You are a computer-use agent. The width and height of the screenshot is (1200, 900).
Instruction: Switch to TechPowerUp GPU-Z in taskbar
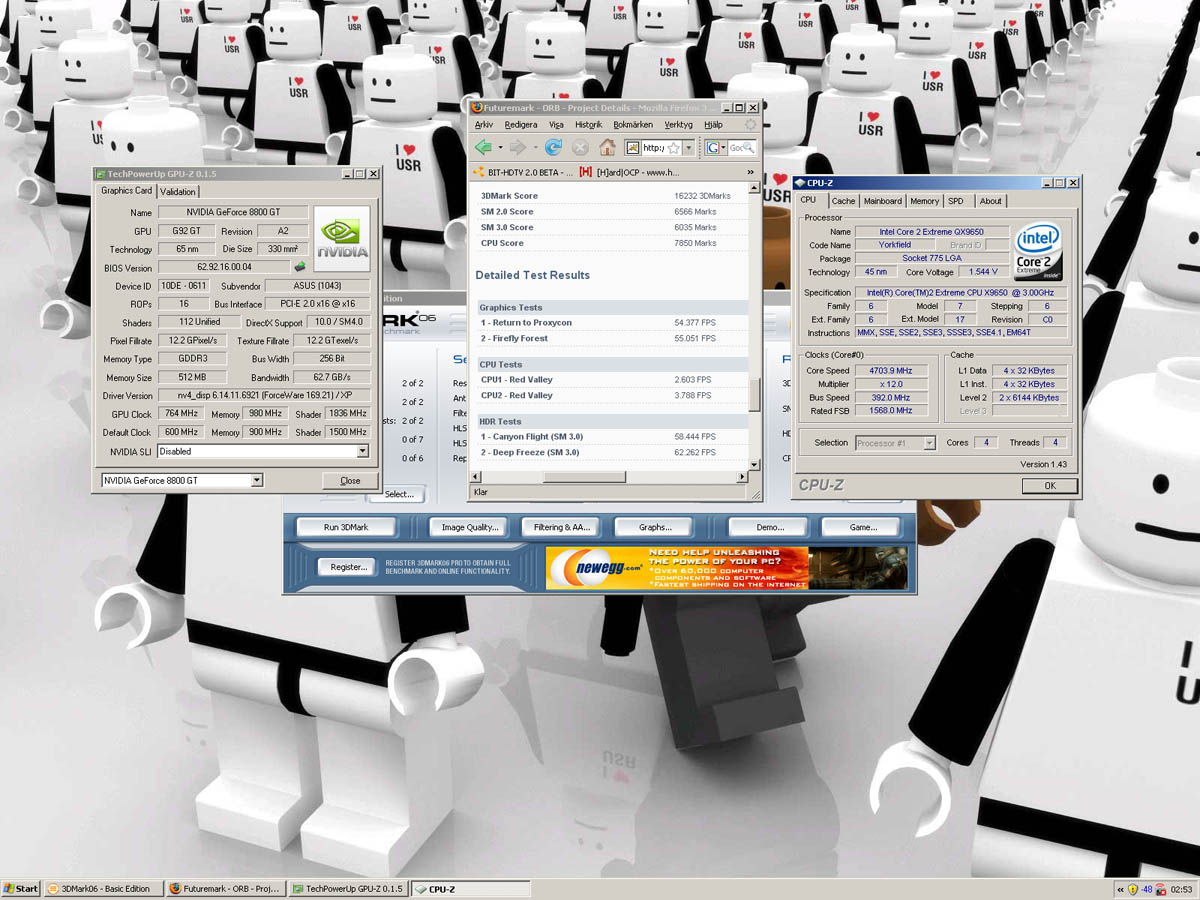click(348, 889)
